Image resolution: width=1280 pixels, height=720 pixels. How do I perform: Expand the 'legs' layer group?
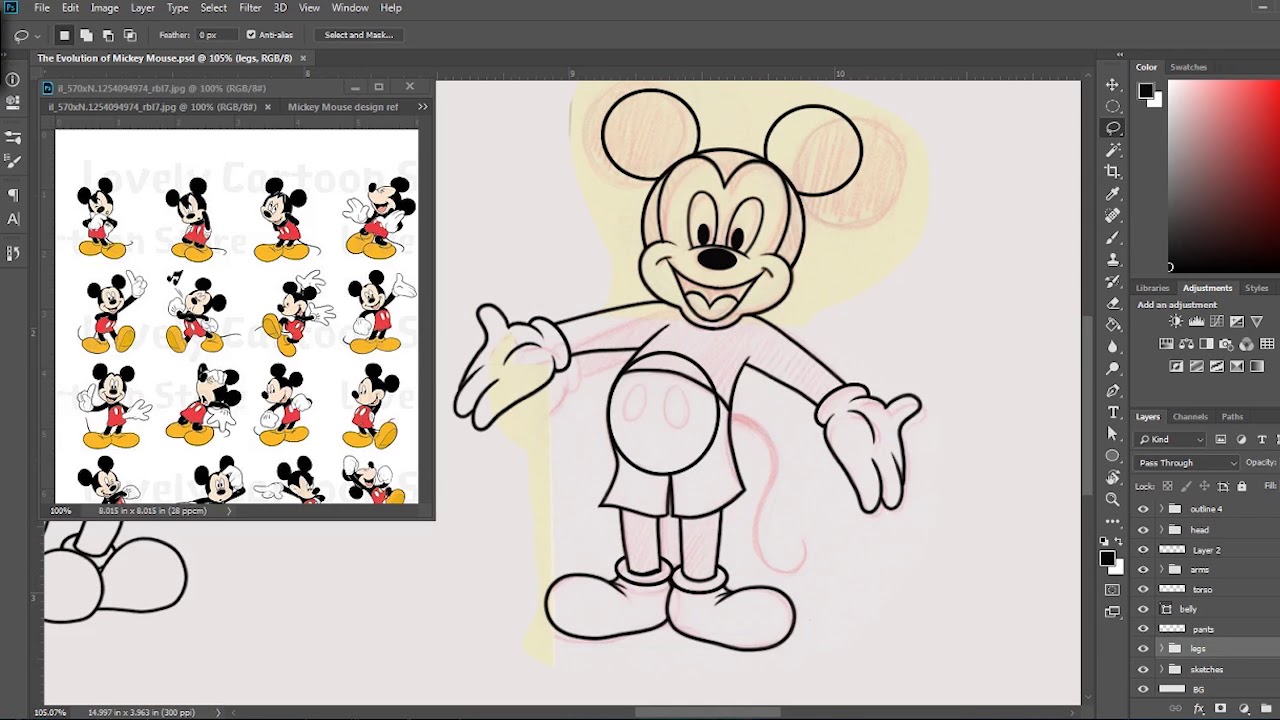click(1161, 649)
